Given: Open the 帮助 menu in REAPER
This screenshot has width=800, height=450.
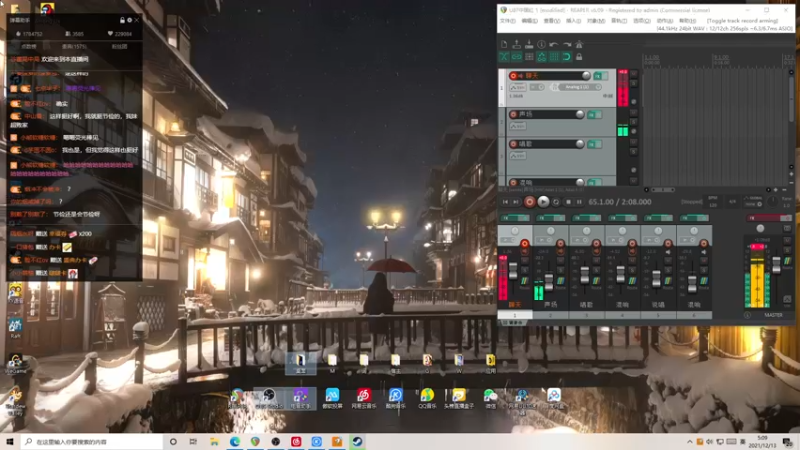Looking at the screenshot, I should point(687,21).
